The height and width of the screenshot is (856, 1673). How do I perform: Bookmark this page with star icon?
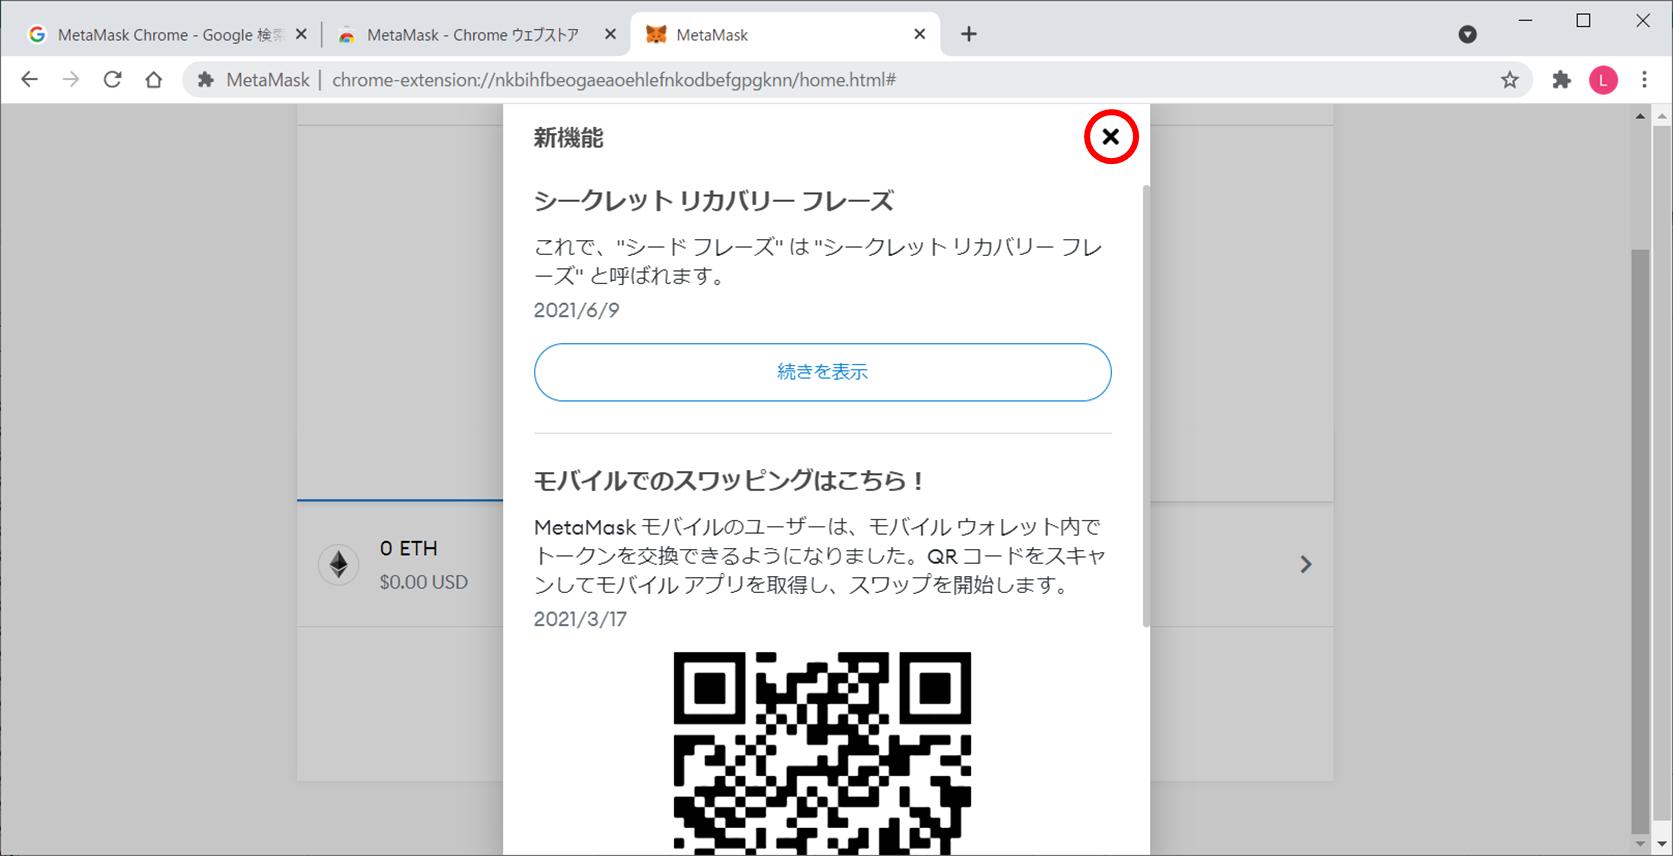point(1509,80)
